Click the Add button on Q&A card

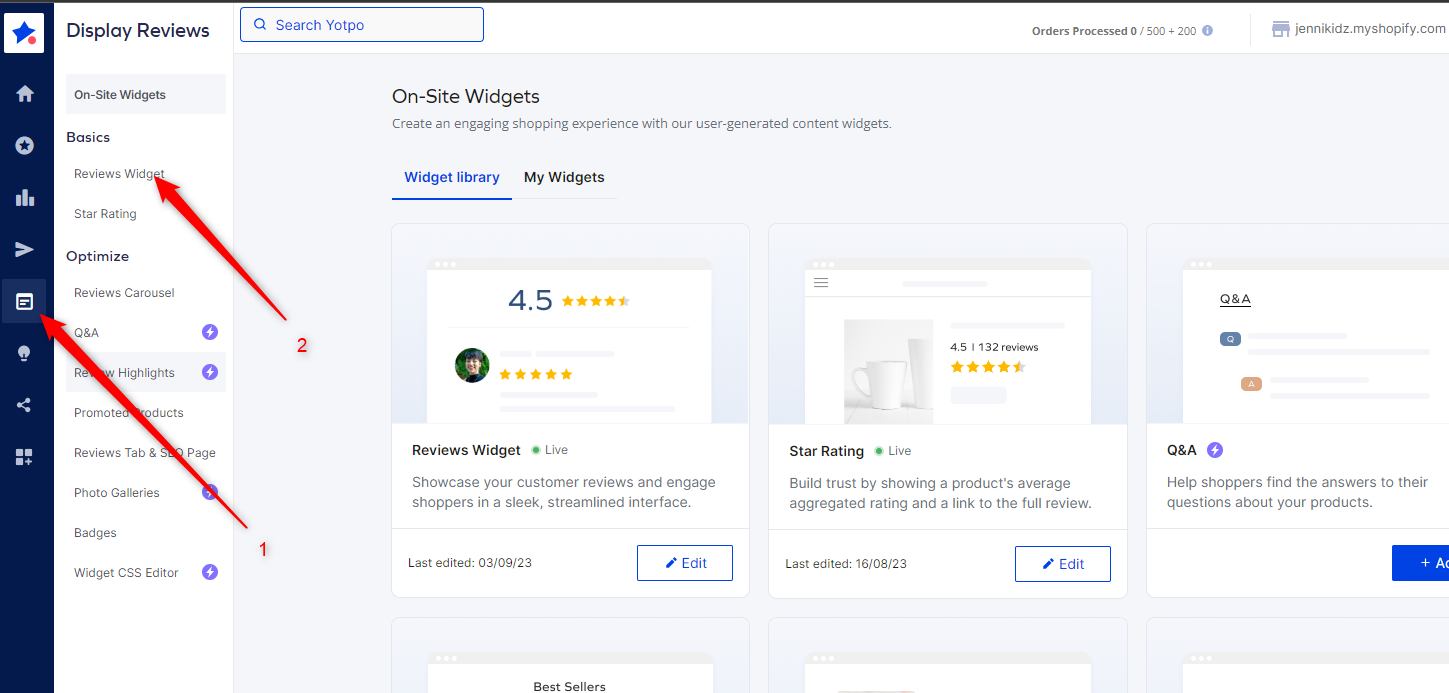click(x=1420, y=563)
